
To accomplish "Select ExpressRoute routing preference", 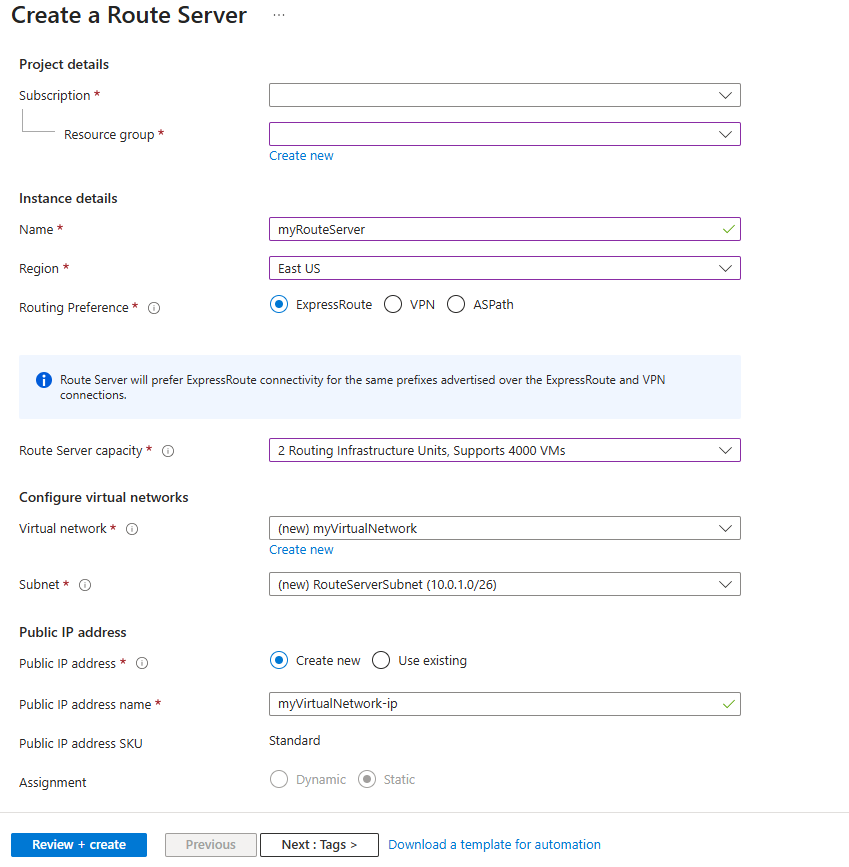I will click(279, 305).
